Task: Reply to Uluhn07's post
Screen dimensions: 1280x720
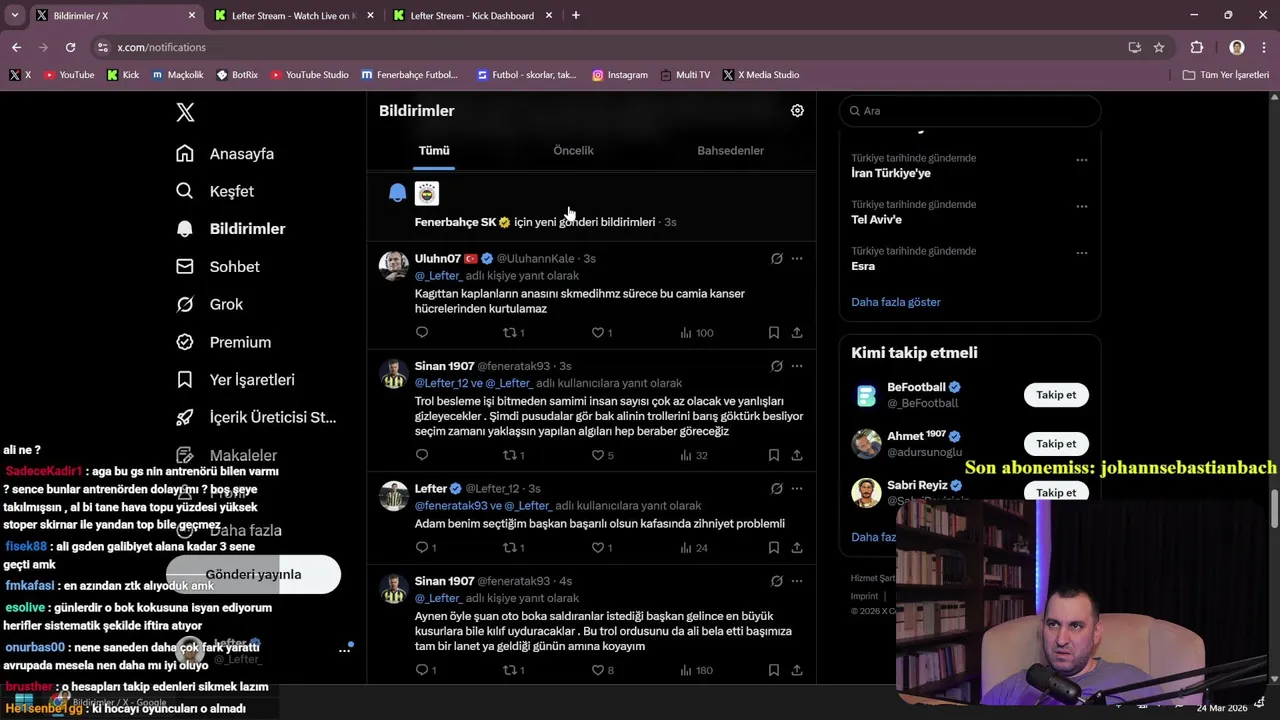Action: (x=422, y=332)
